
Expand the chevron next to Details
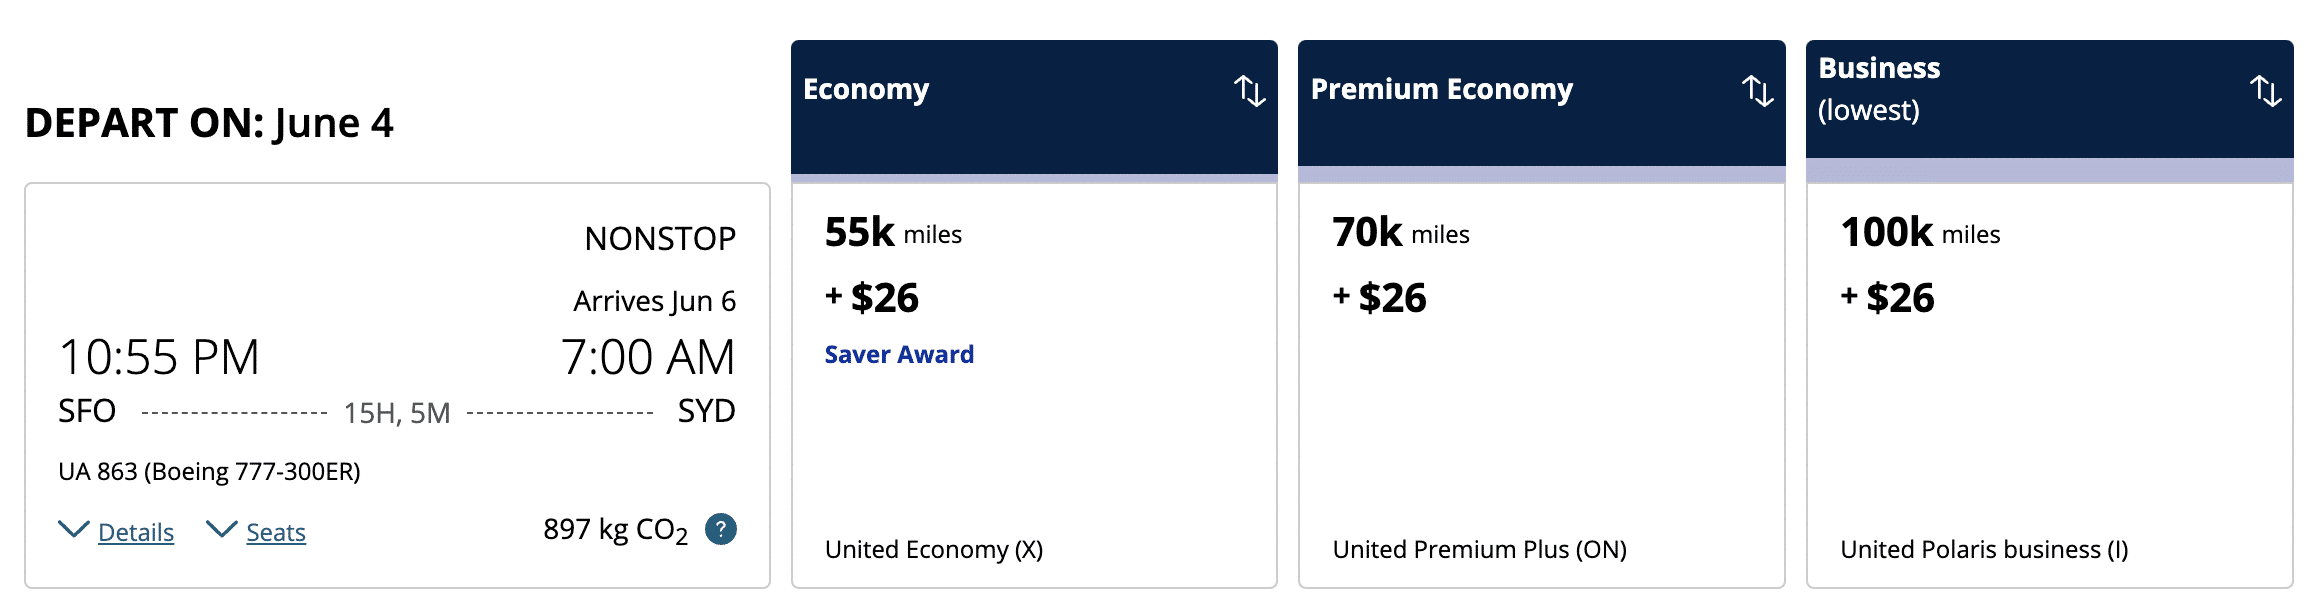pos(74,530)
